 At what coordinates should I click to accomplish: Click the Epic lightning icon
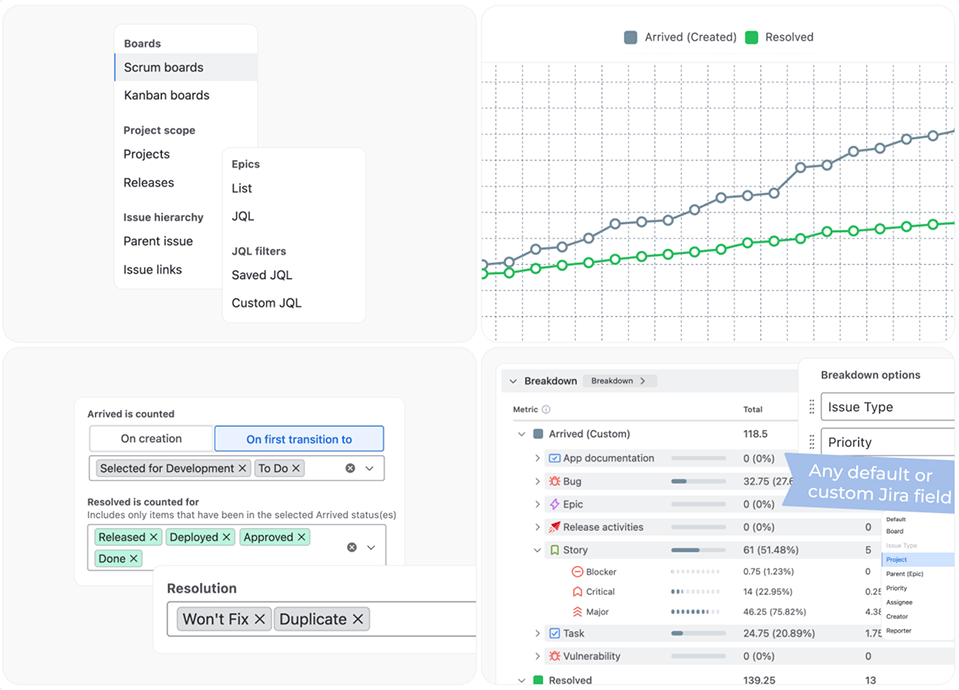coord(555,504)
